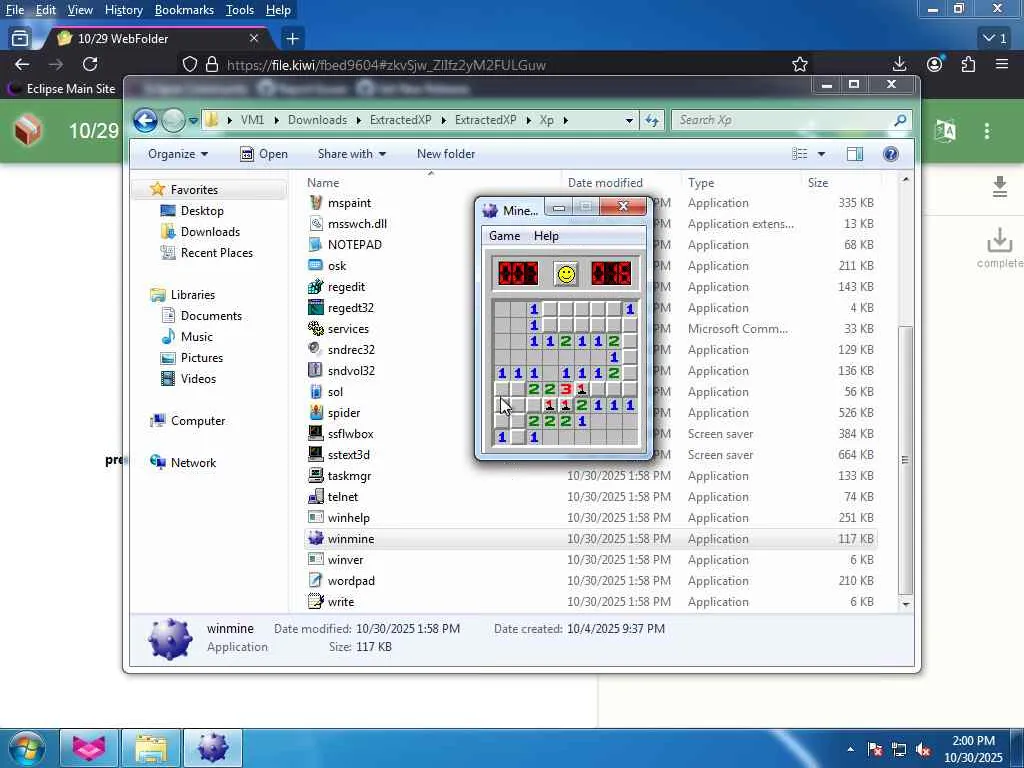Bookmark this page with star icon
The height and width of the screenshot is (768, 1024).
[799, 64]
